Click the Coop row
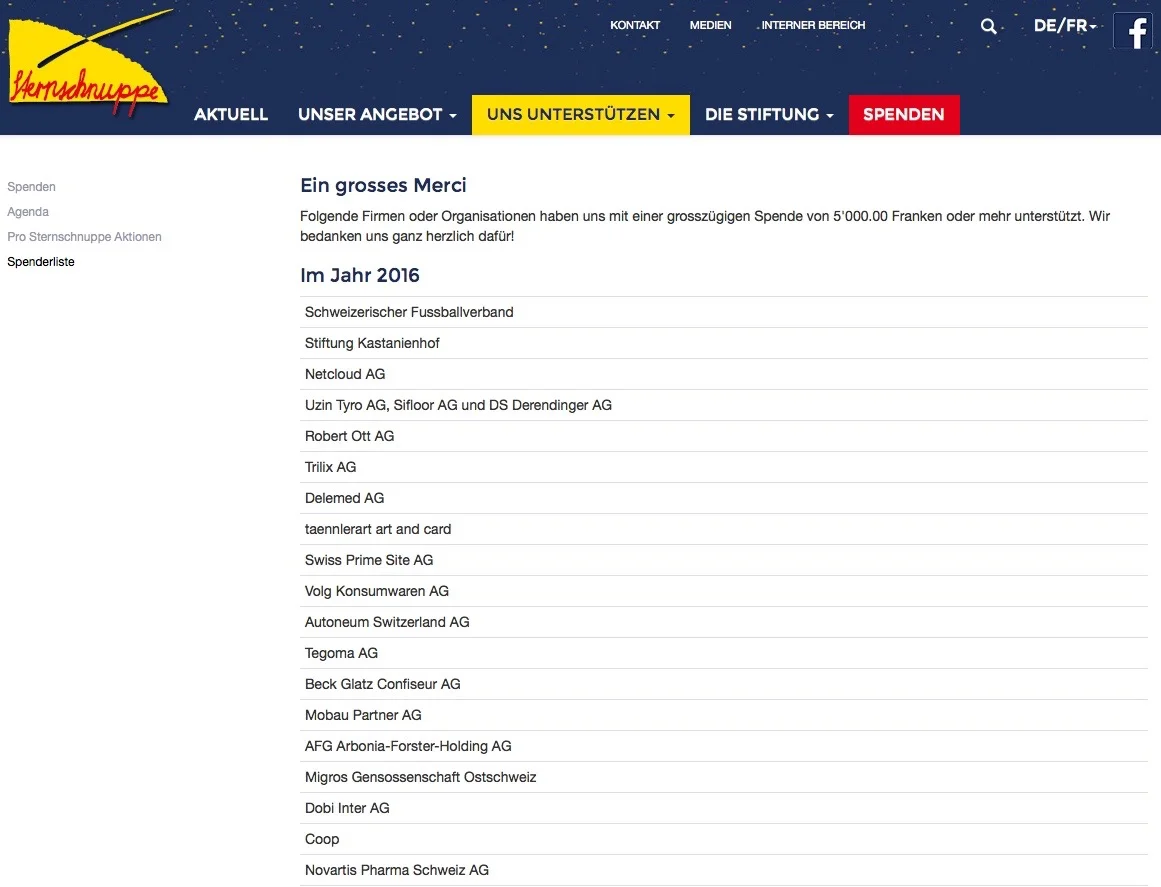1161x887 pixels. pyautogui.click(x=723, y=840)
